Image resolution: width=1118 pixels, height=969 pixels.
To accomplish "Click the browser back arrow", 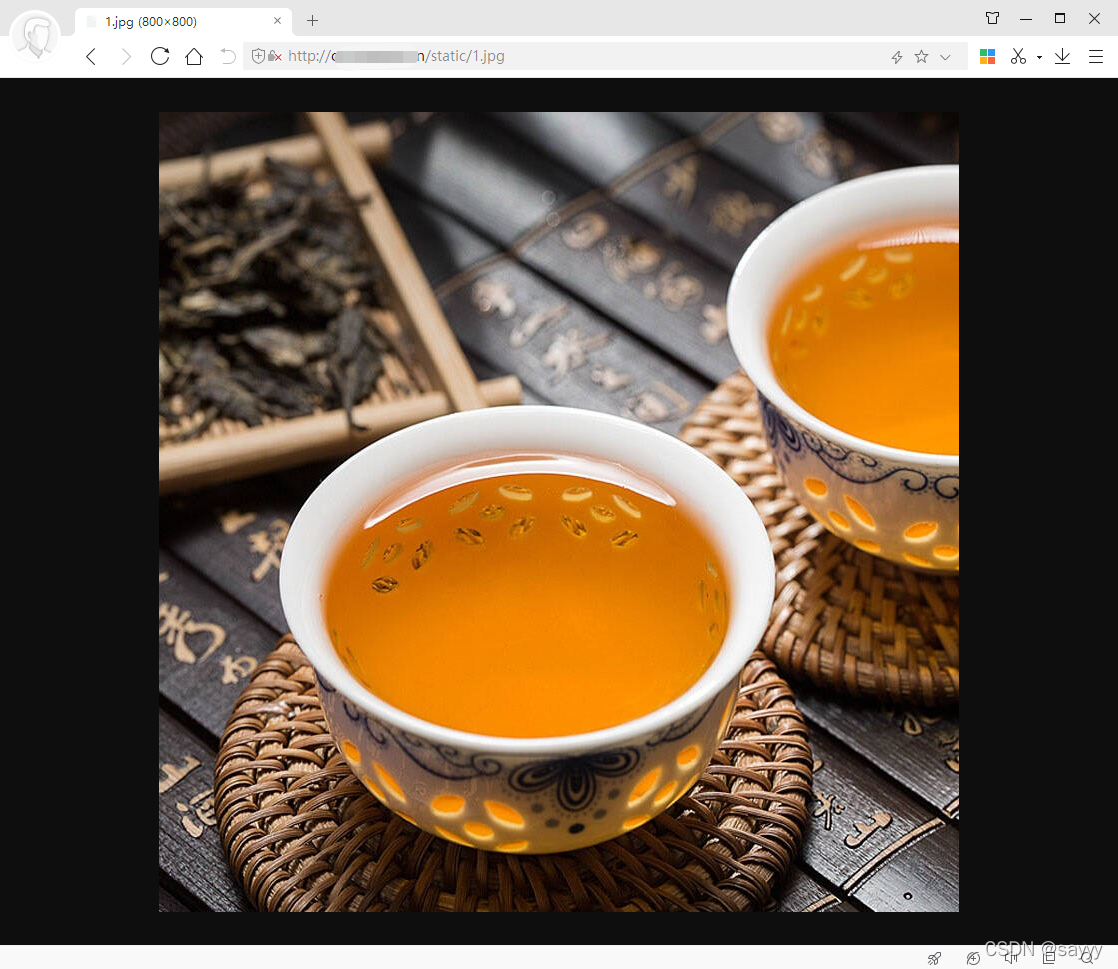I will (91, 56).
